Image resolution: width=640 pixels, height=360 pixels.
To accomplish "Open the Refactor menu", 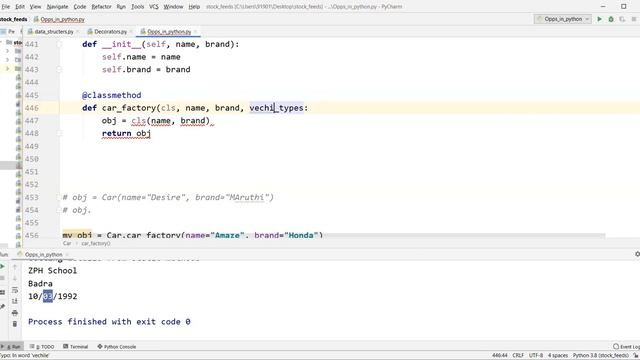I will [x=101, y=7].
